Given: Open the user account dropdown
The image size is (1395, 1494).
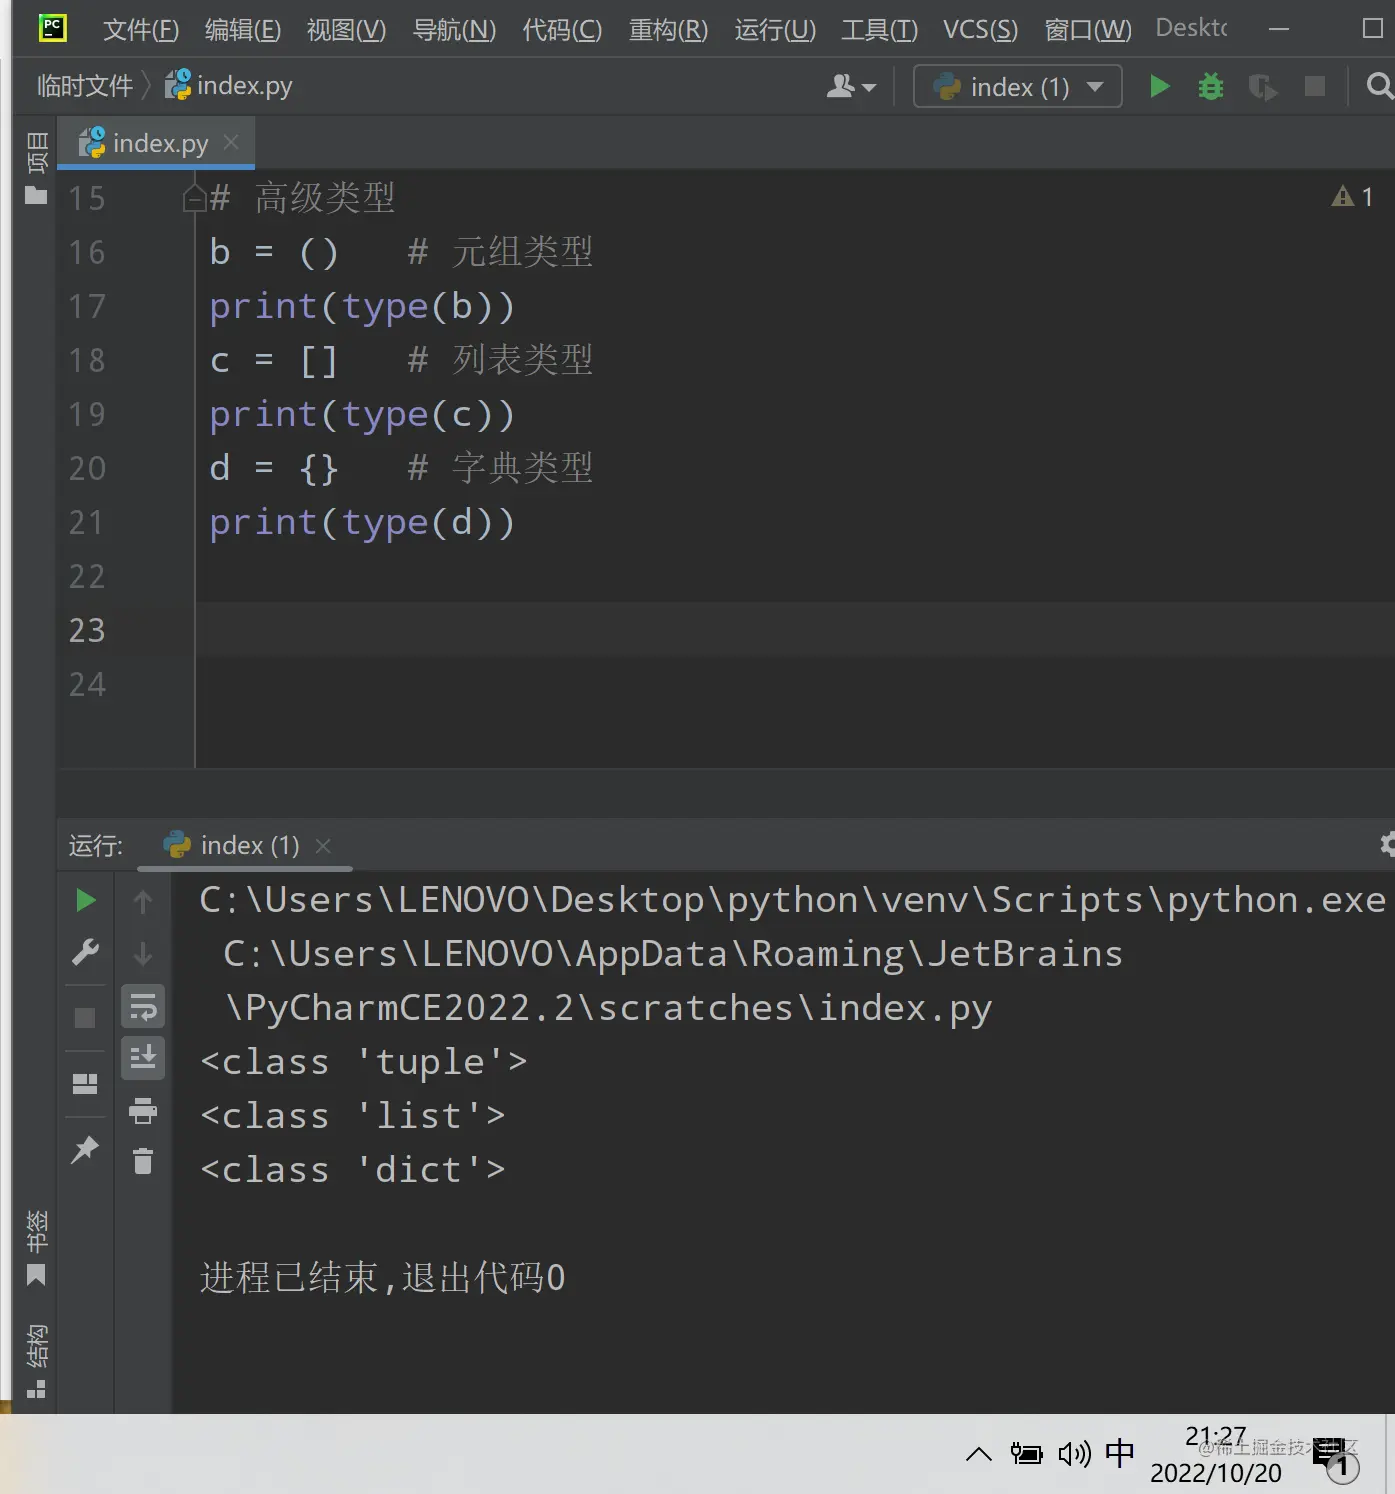Looking at the screenshot, I should tap(851, 87).
